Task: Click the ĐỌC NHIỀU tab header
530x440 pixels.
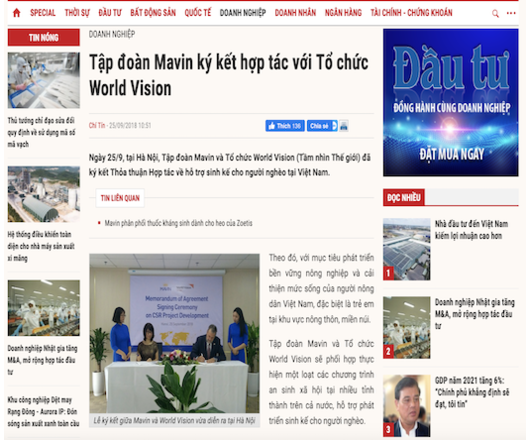Action: 404,197
